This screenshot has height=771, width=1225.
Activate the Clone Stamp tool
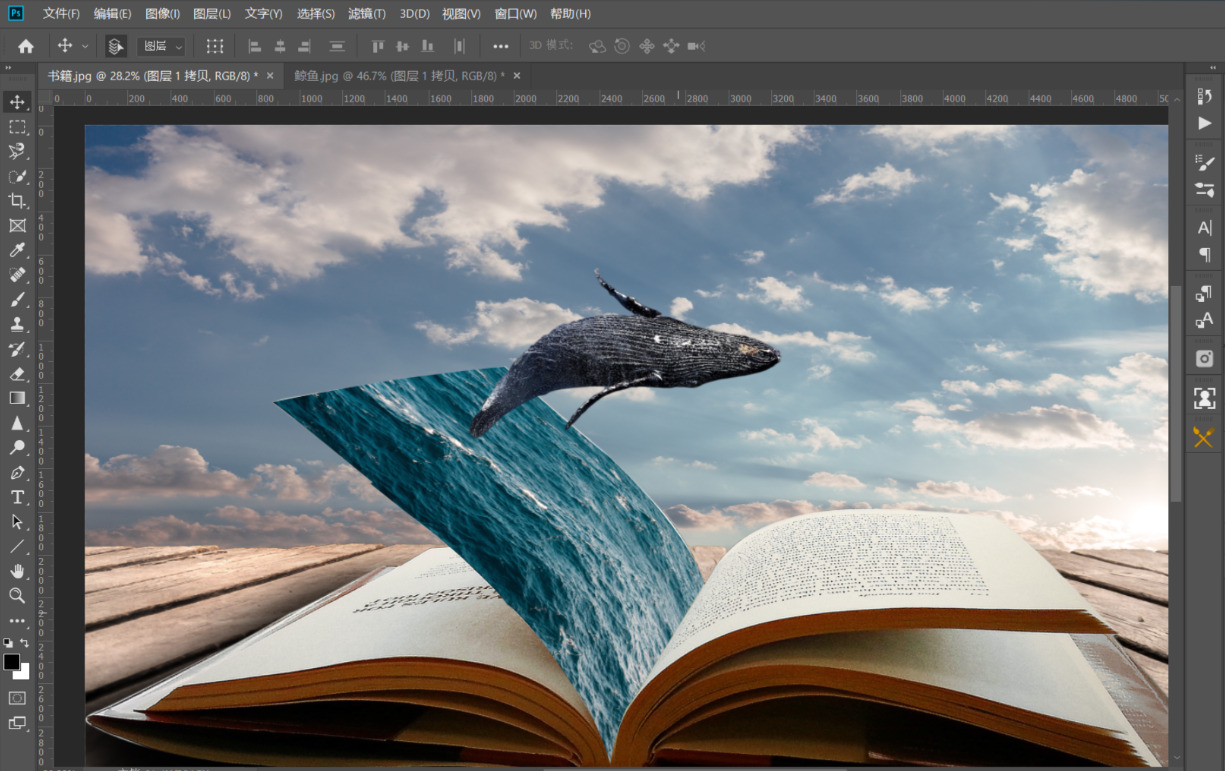click(x=17, y=324)
